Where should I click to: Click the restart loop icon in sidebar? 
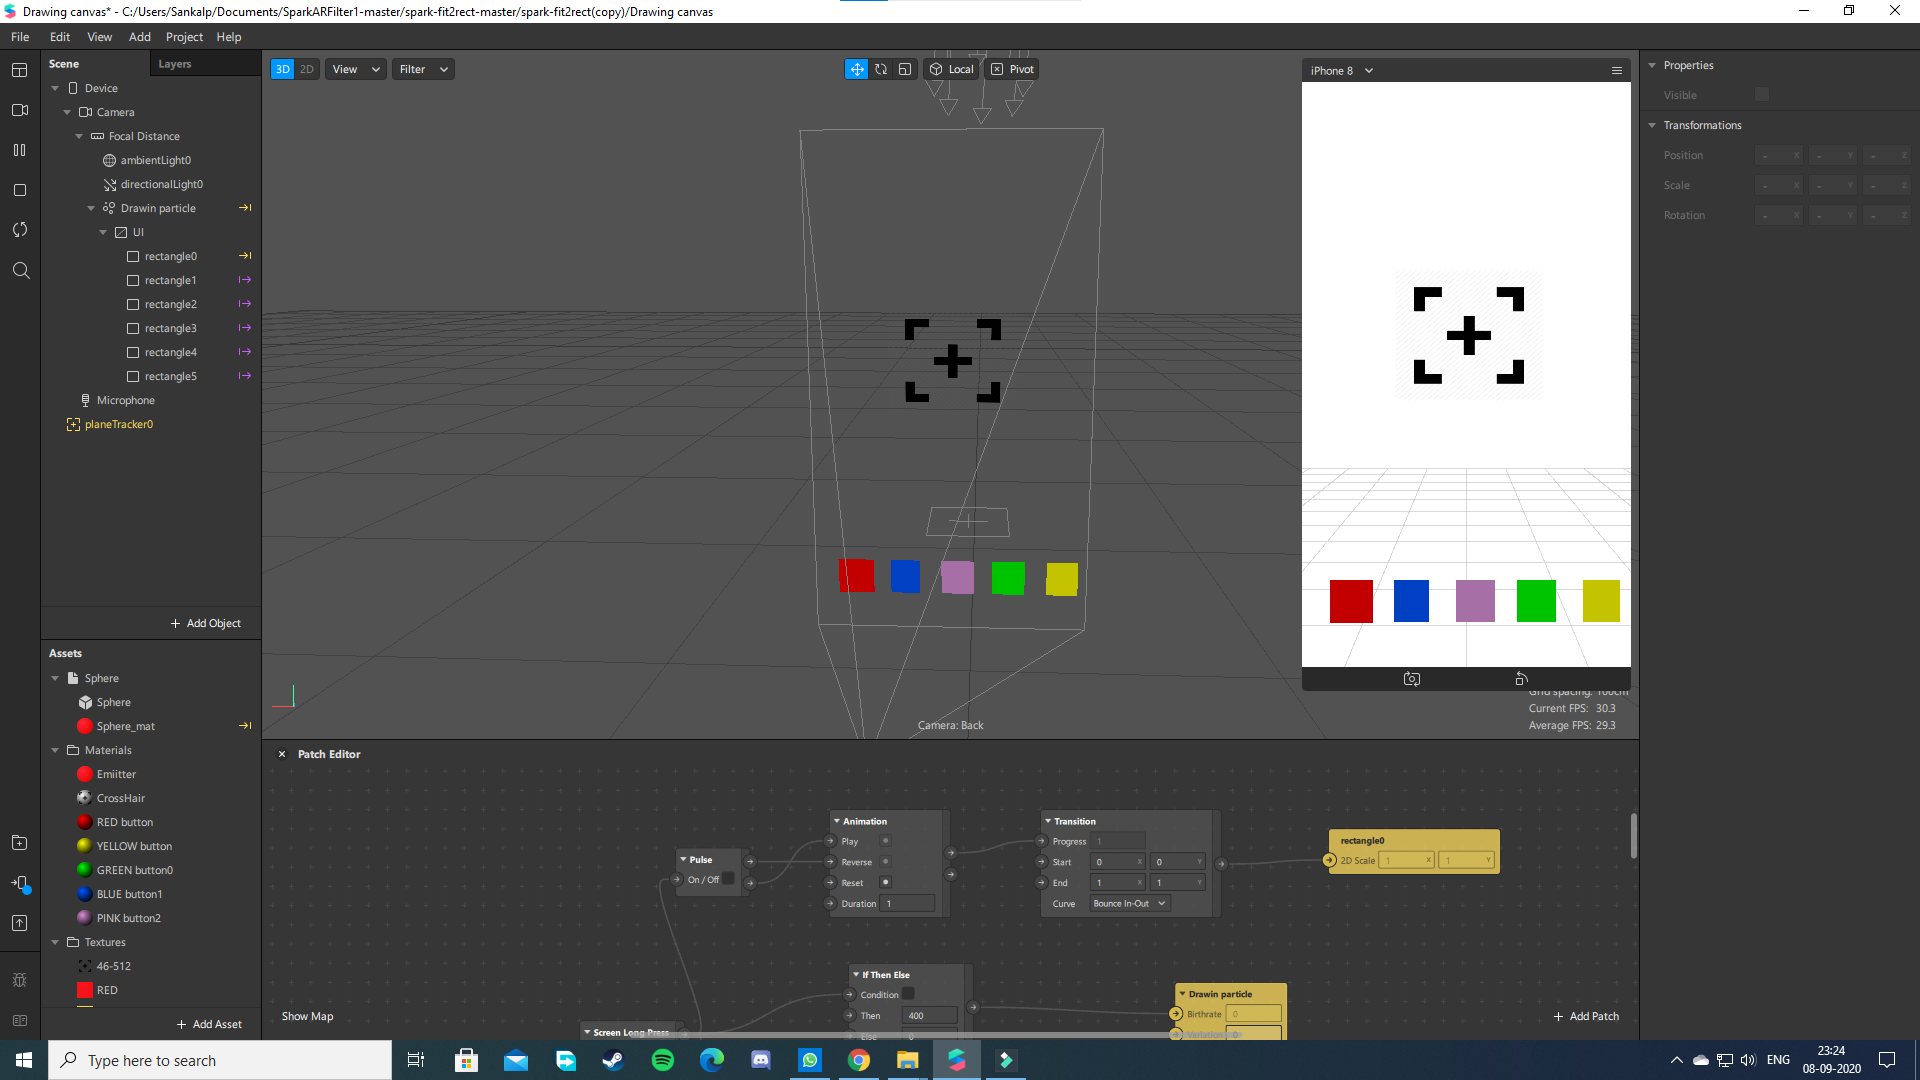tap(19, 230)
